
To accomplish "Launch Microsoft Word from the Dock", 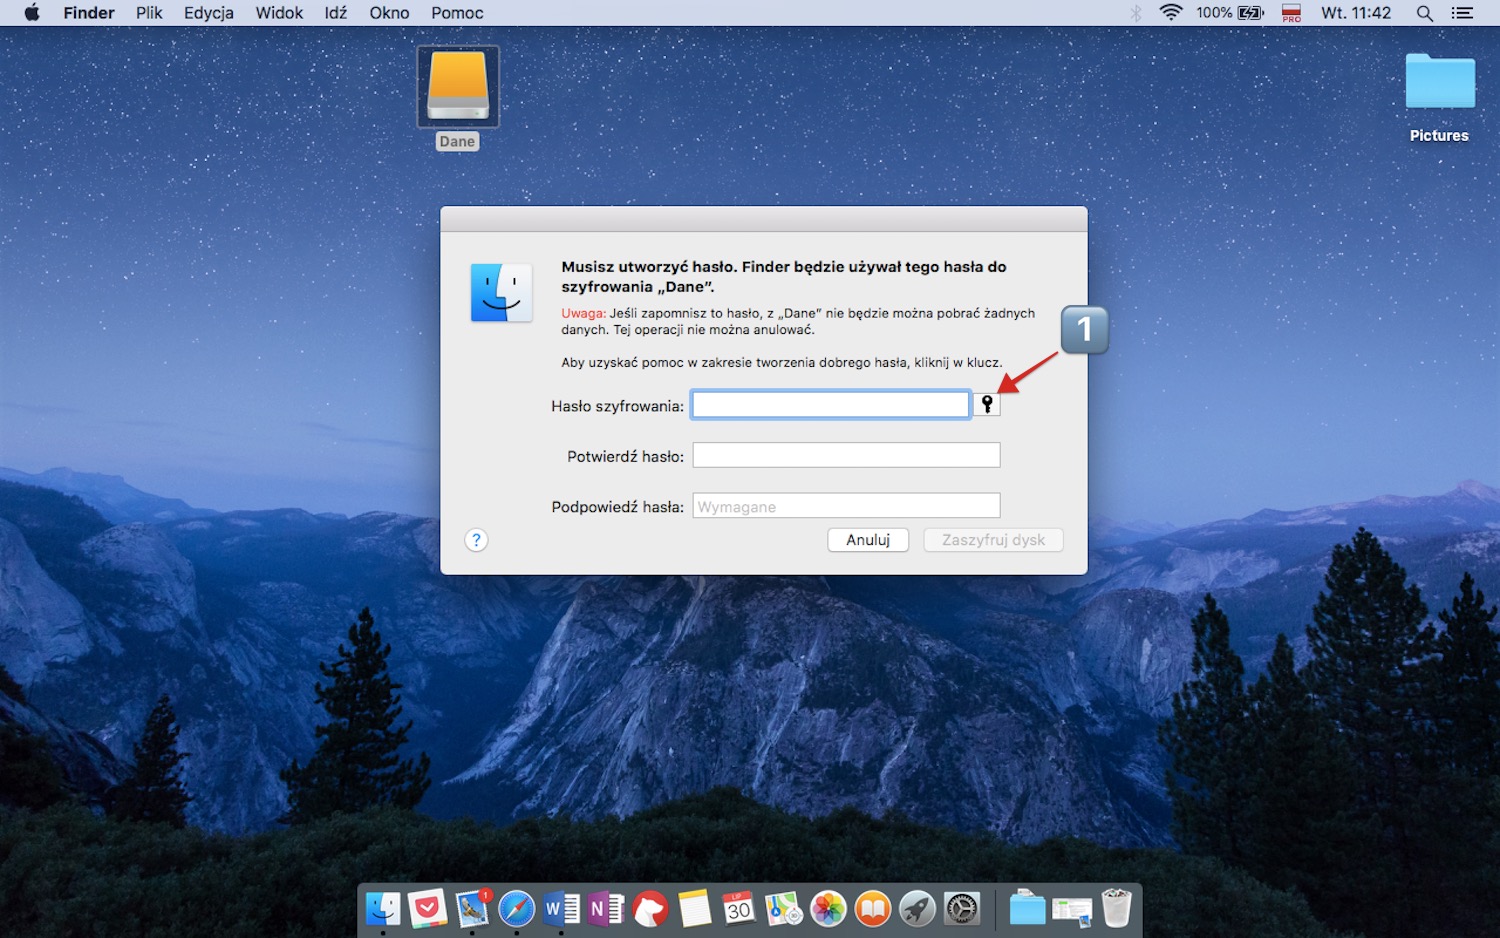I will tap(560, 909).
